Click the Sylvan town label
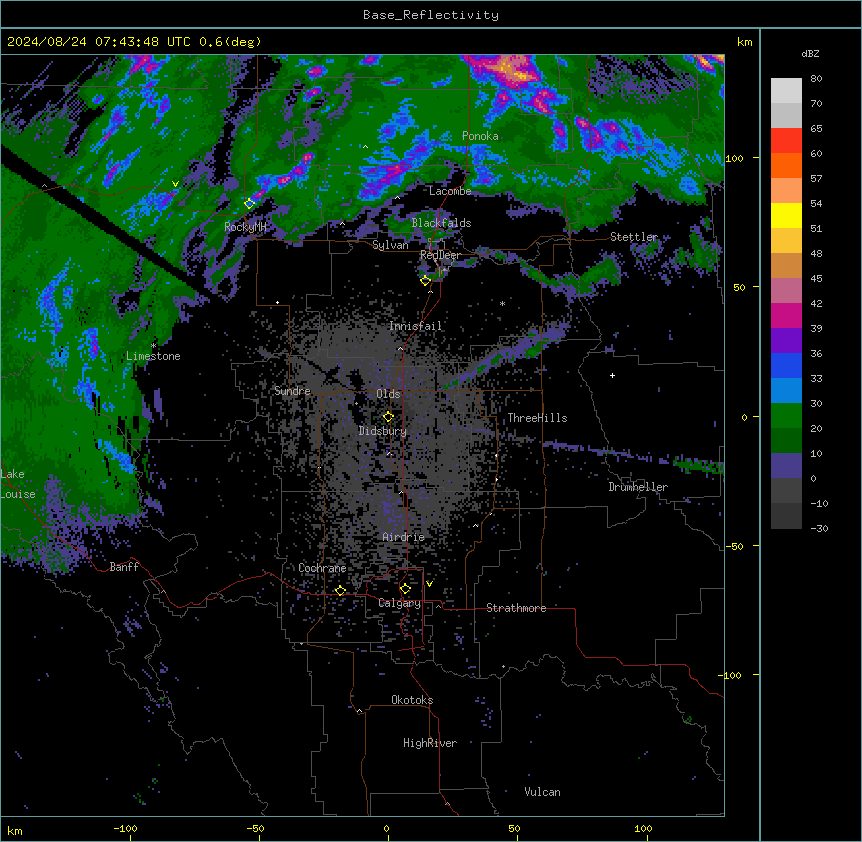The height and width of the screenshot is (842, 862). pos(390,245)
